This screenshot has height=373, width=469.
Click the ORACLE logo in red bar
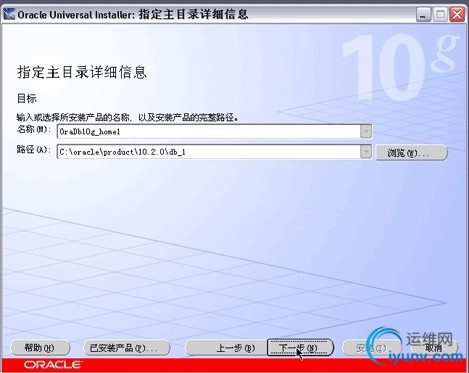coord(53,365)
